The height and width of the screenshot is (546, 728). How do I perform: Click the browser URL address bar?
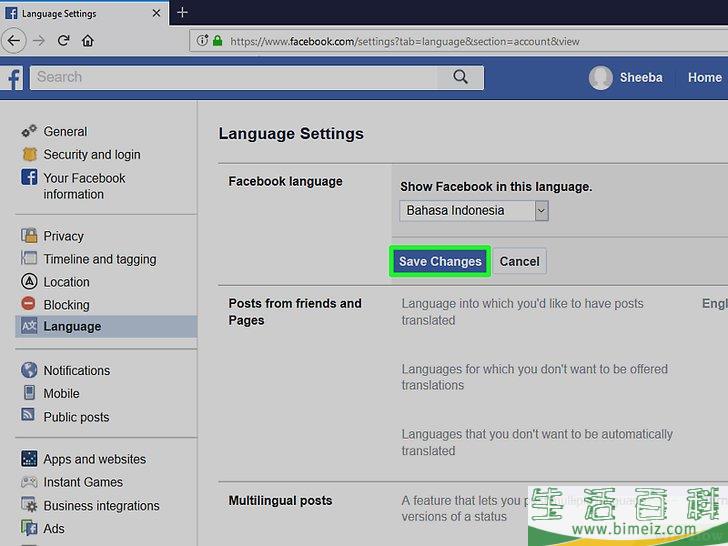click(459, 41)
